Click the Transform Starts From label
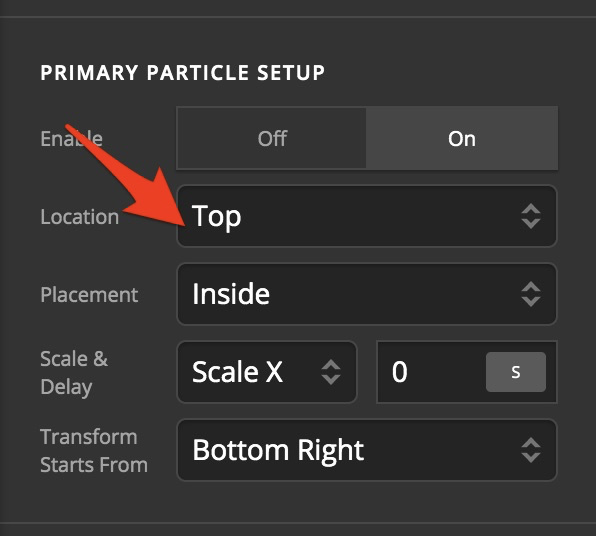Viewport: 596px width, 536px height. (94, 451)
